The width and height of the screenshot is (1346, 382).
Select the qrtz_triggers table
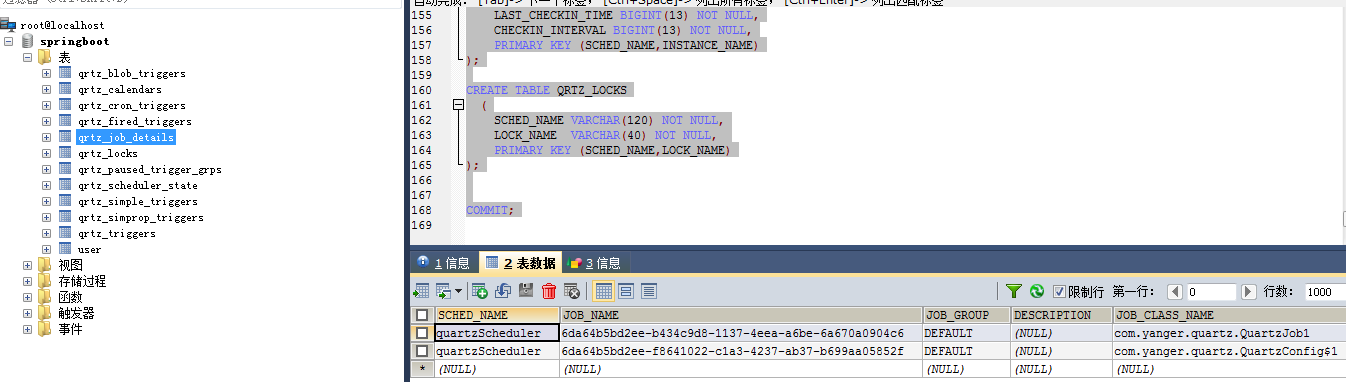(x=117, y=233)
